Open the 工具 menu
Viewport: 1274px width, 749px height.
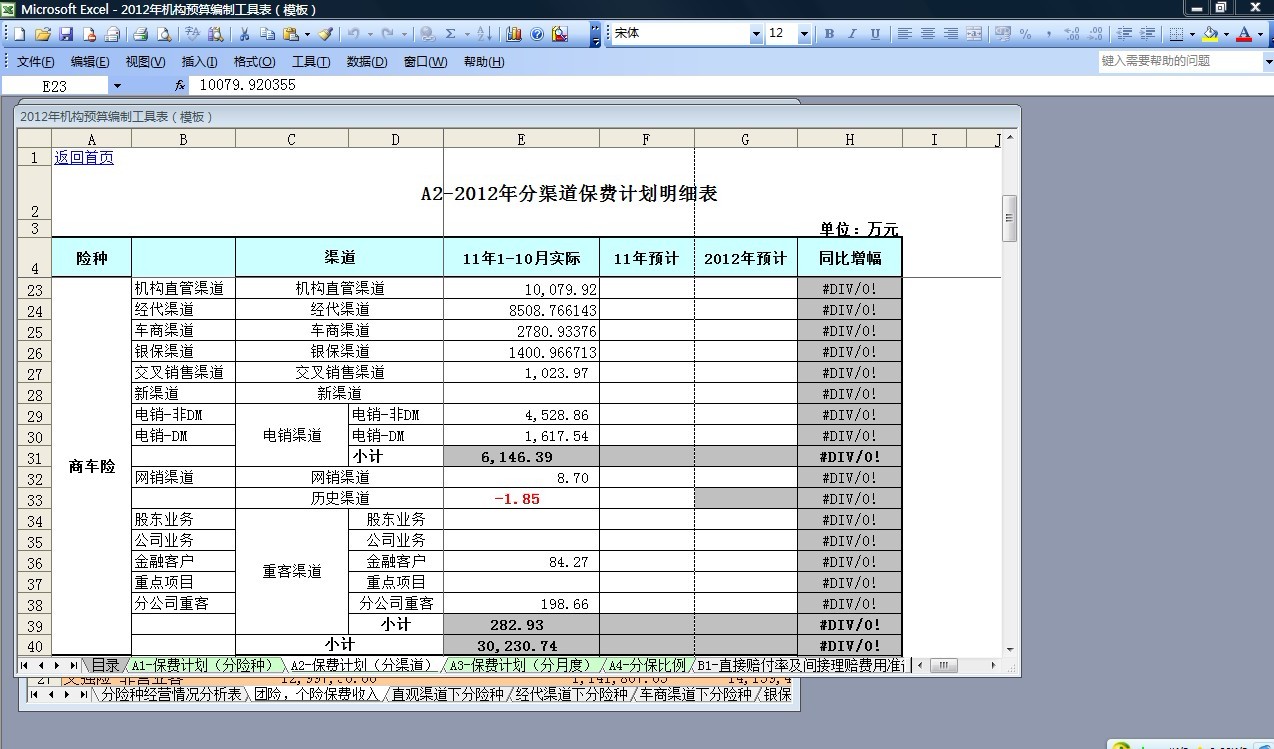310,61
